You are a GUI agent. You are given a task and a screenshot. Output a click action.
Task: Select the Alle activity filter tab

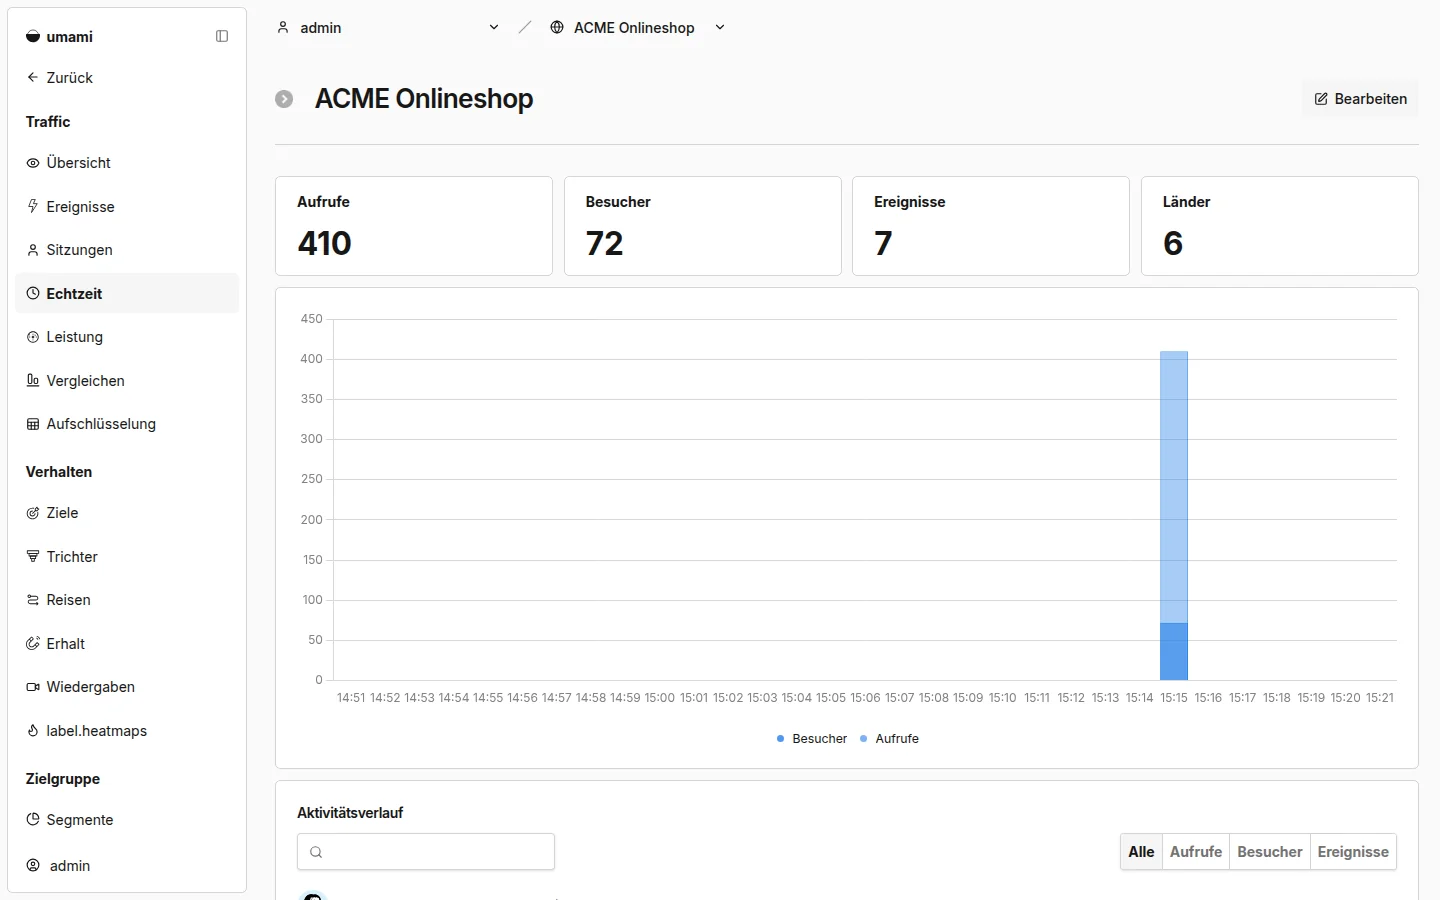click(1141, 852)
